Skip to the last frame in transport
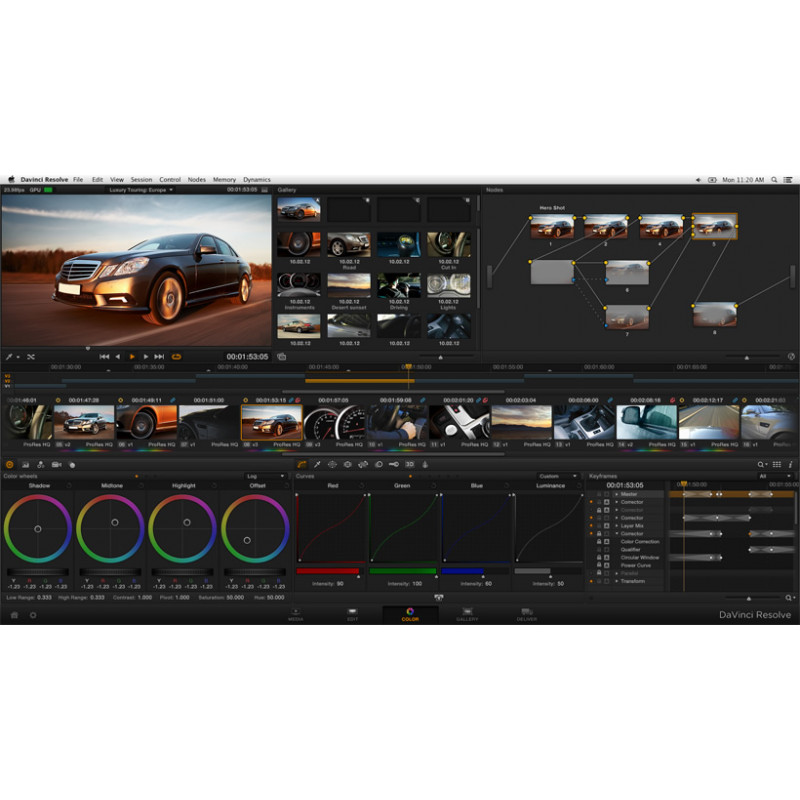Viewport: 800px width, 800px height. tap(159, 356)
